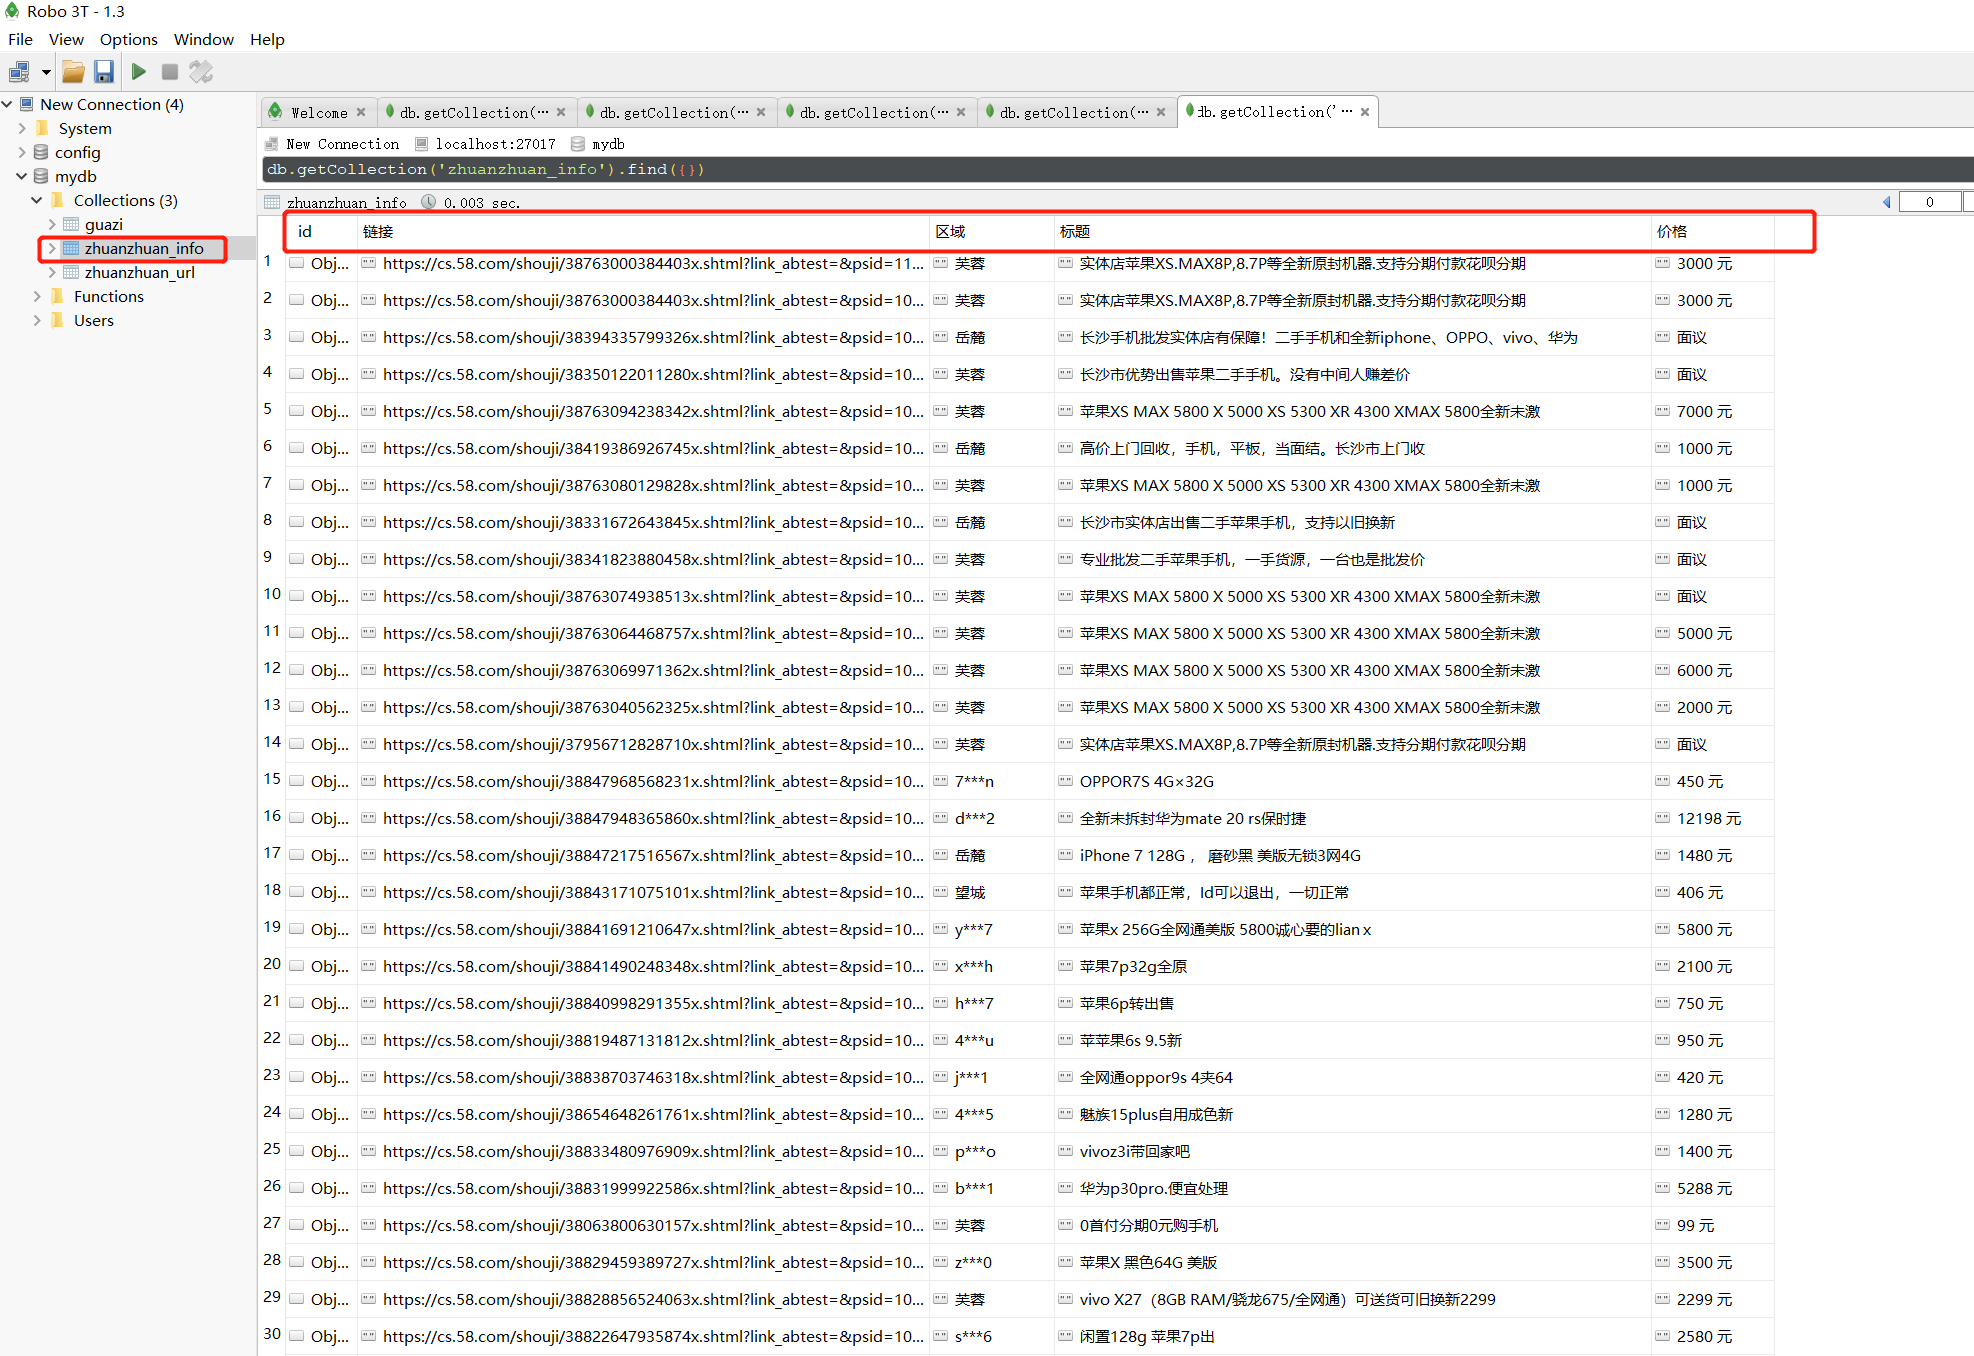Expand the Users folder node
This screenshot has width=1974, height=1356.
pos(37,320)
